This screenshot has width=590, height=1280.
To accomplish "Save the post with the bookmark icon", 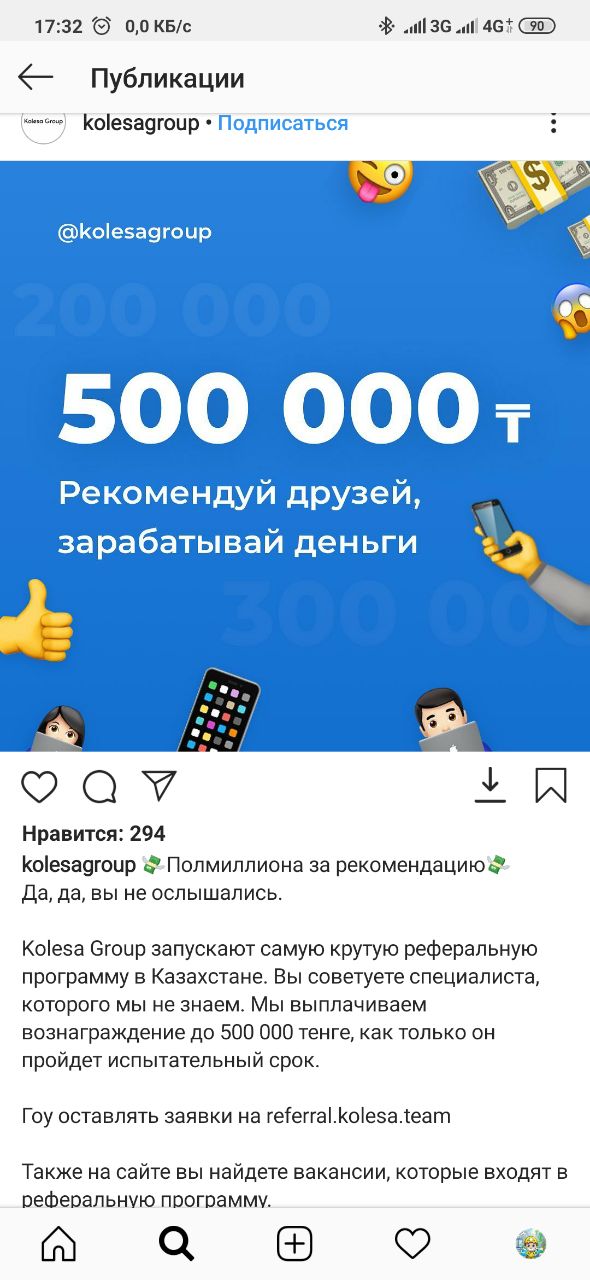I will pyautogui.click(x=551, y=785).
